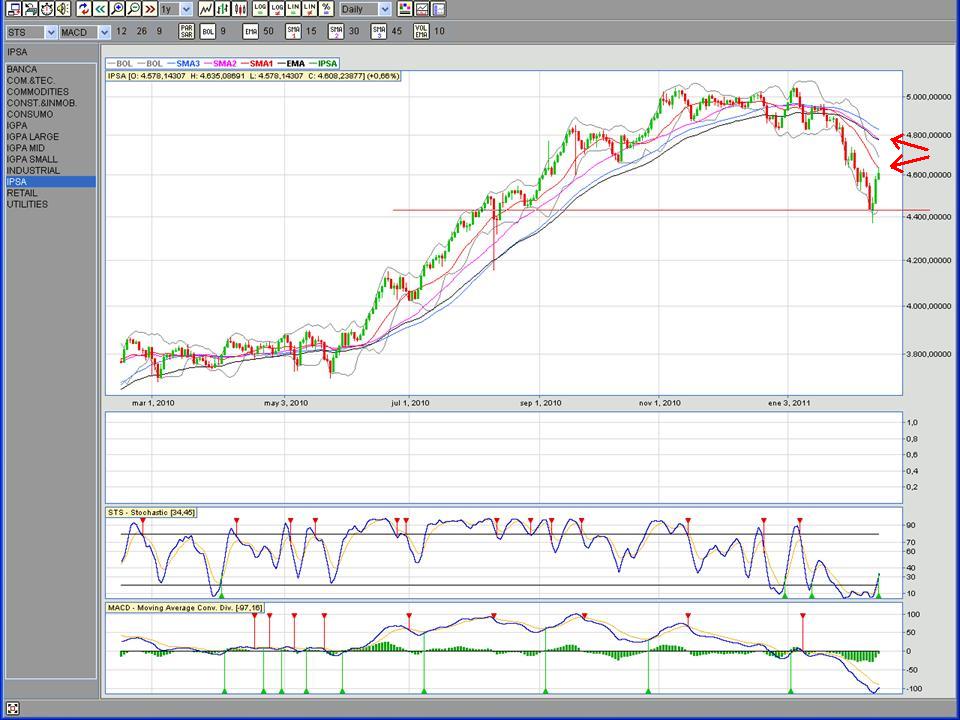This screenshot has height=720, width=960.
Task: Toggle the BOL Bollinger bands indicator
Action: (x=208, y=32)
